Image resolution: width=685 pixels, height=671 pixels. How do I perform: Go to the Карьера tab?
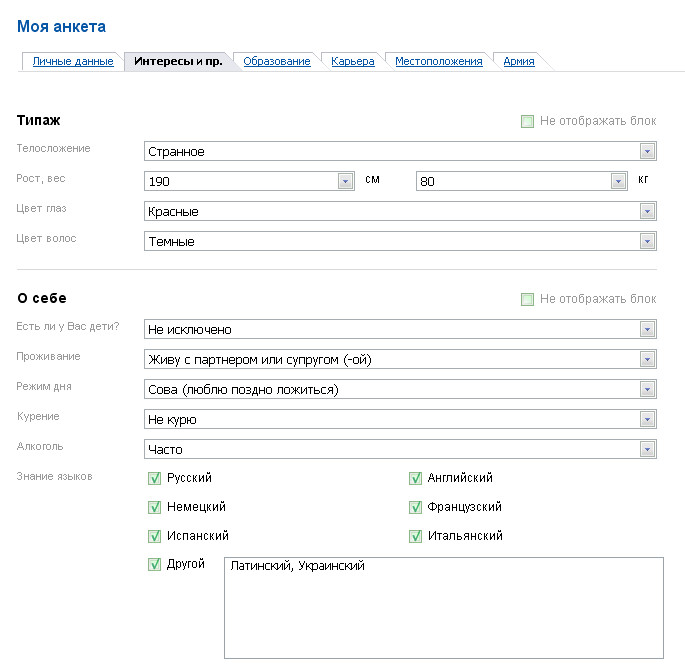[353, 61]
